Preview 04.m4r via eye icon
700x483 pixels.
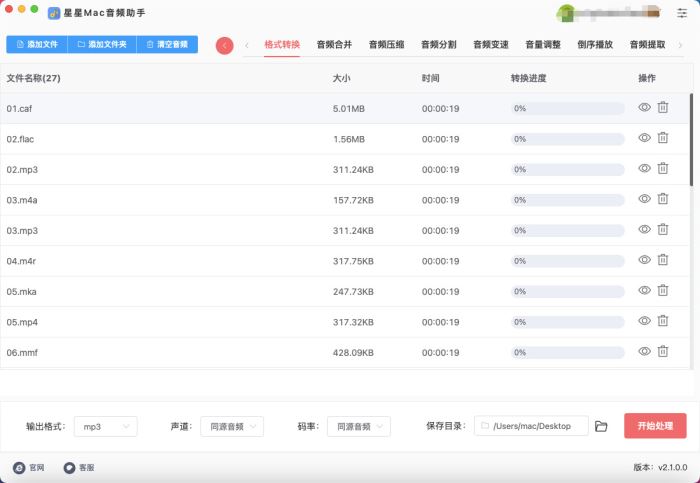click(644, 260)
